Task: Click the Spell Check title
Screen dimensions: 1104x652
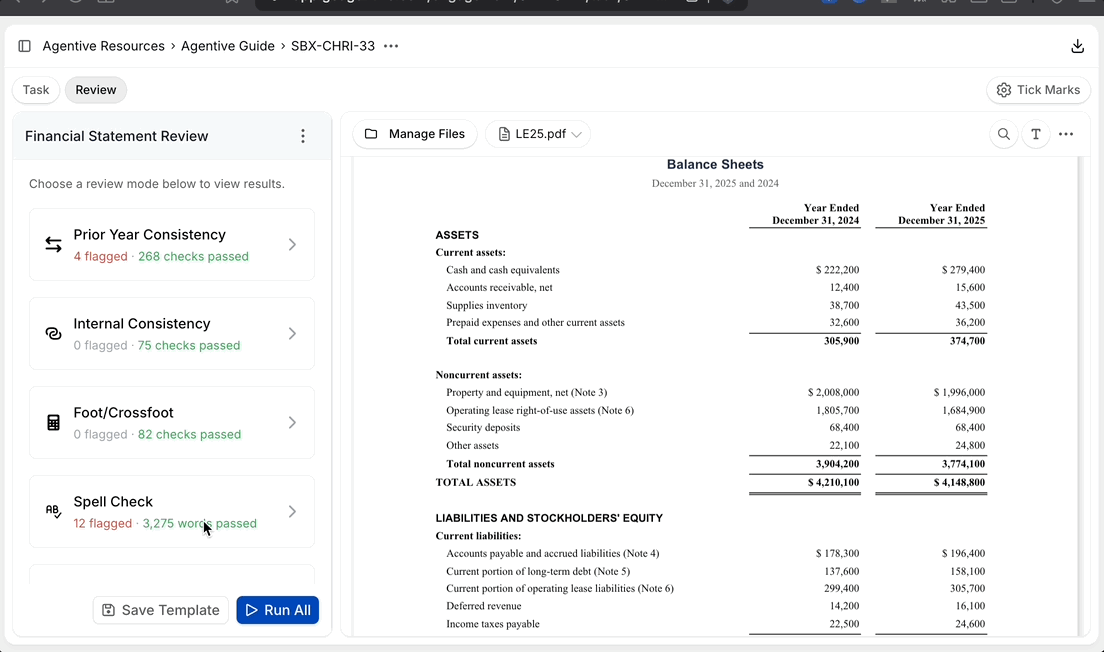Action: 113,501
